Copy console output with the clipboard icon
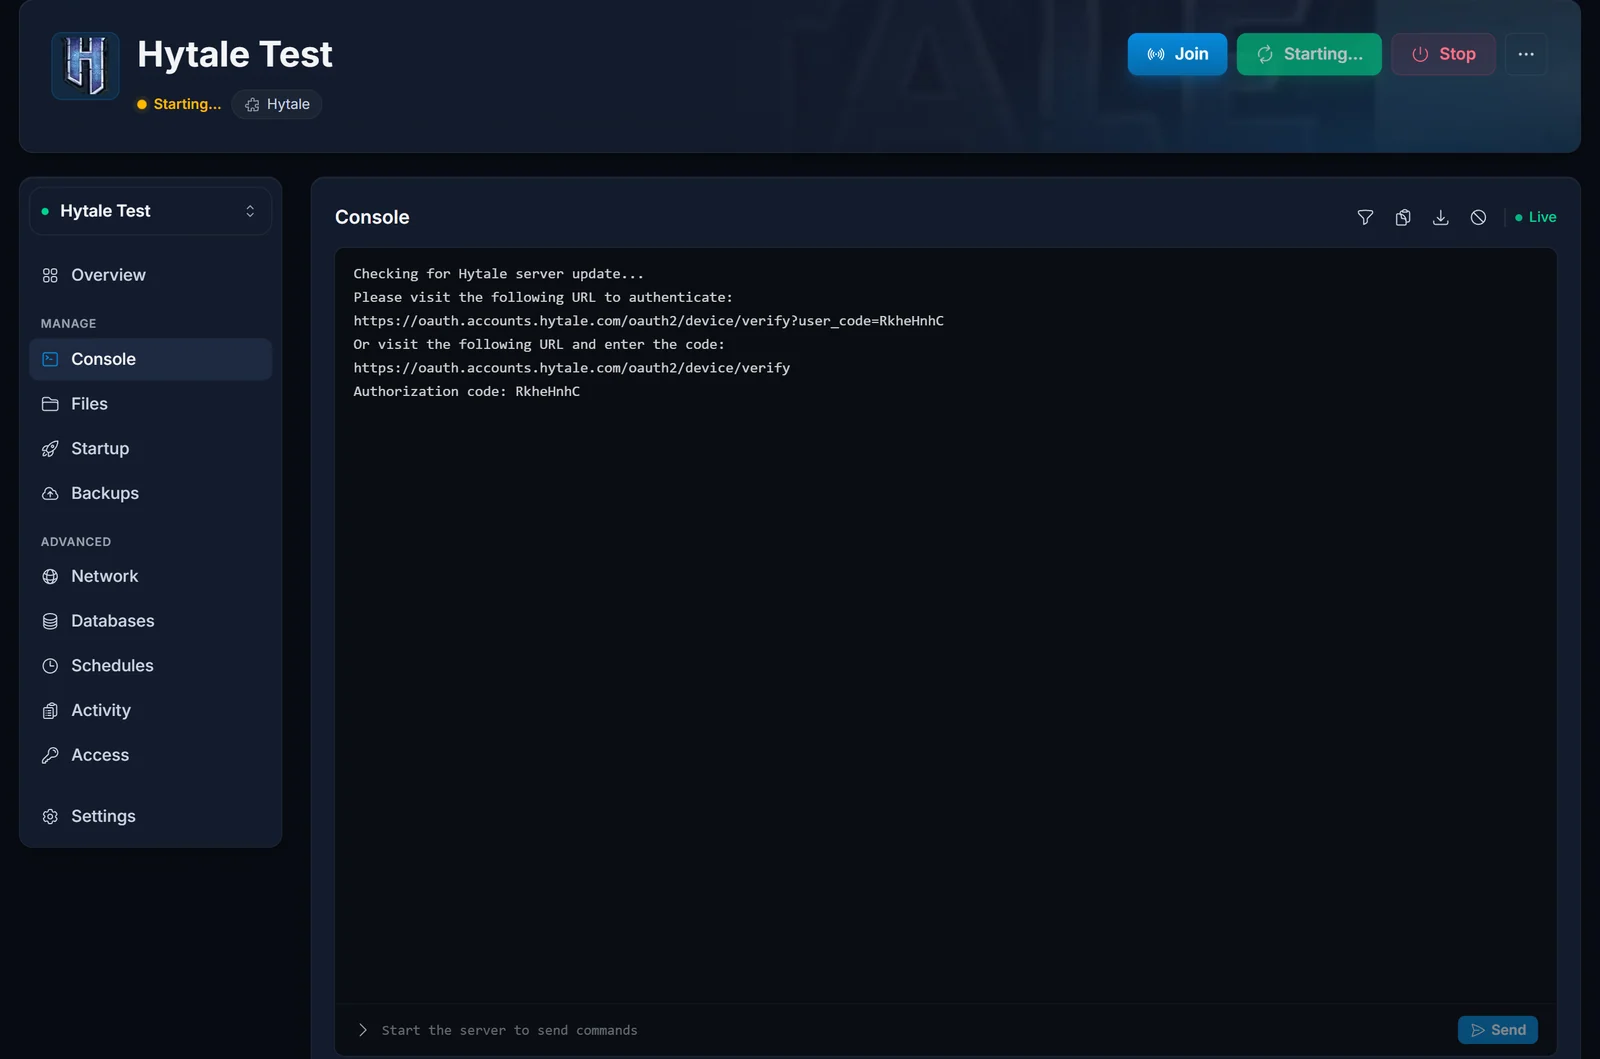The image size is (1600, 1059). [x=1403, y=217]
